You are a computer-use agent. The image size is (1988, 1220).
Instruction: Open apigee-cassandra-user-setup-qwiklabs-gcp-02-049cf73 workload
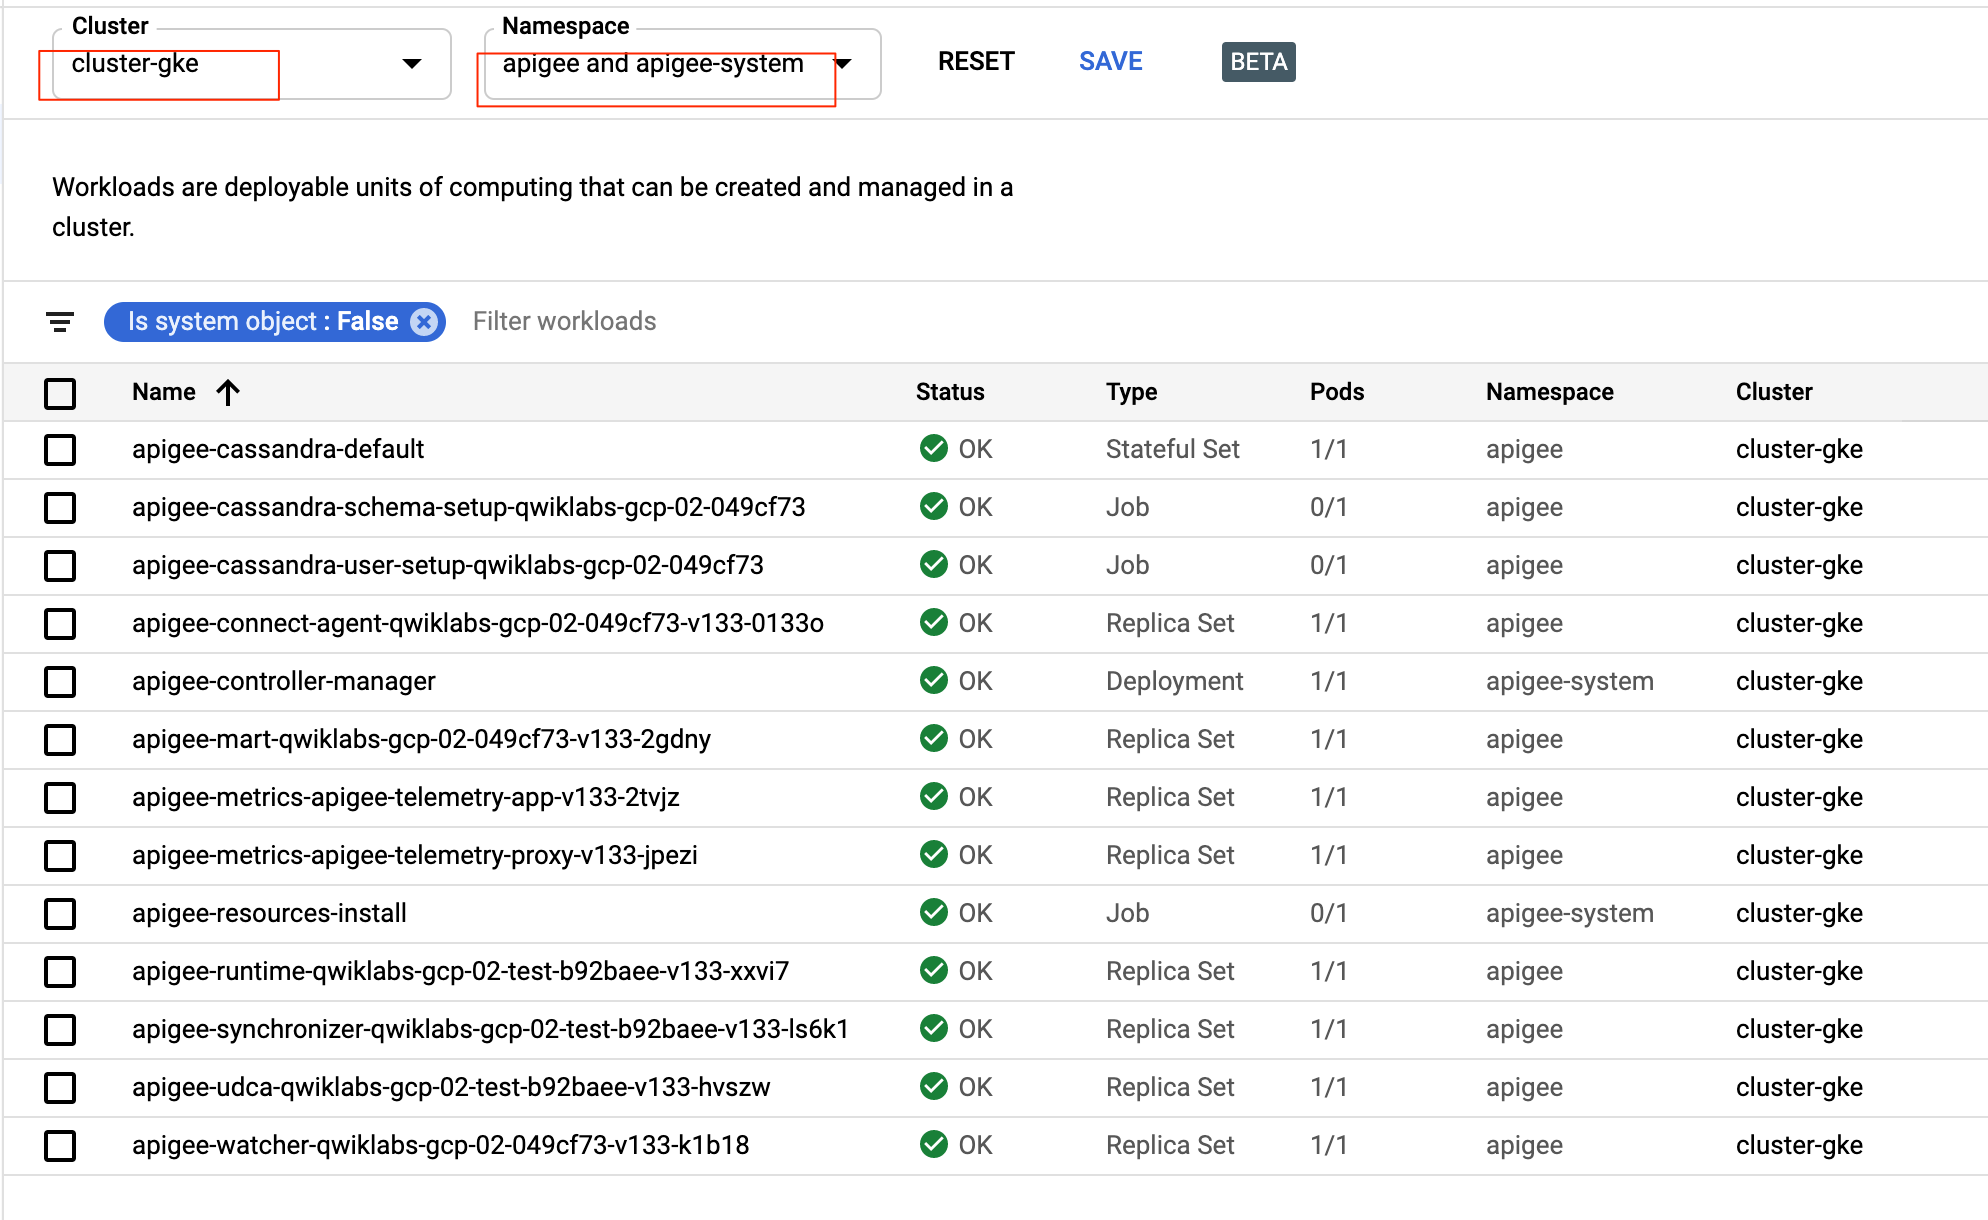448,565
